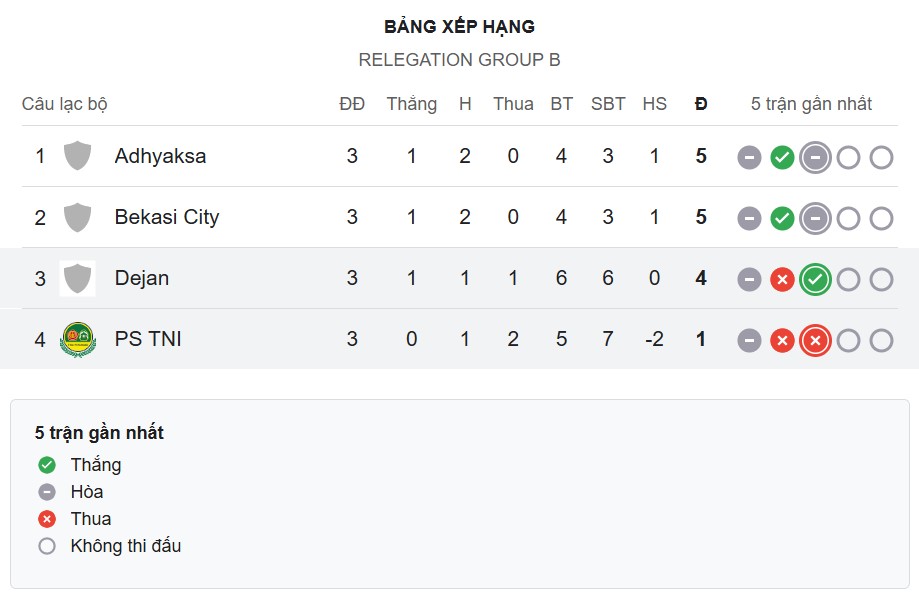Click the 'Câu lạc bộ' column header
This screenshot has height=592, width=919.
click(x=63, y=103)
